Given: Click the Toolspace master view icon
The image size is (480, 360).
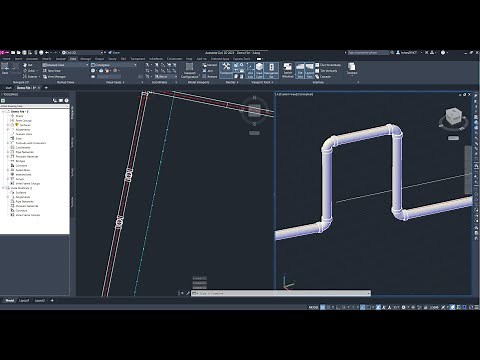Looking at the screenshot, I should pyautogui.click(x=3, y=100).
